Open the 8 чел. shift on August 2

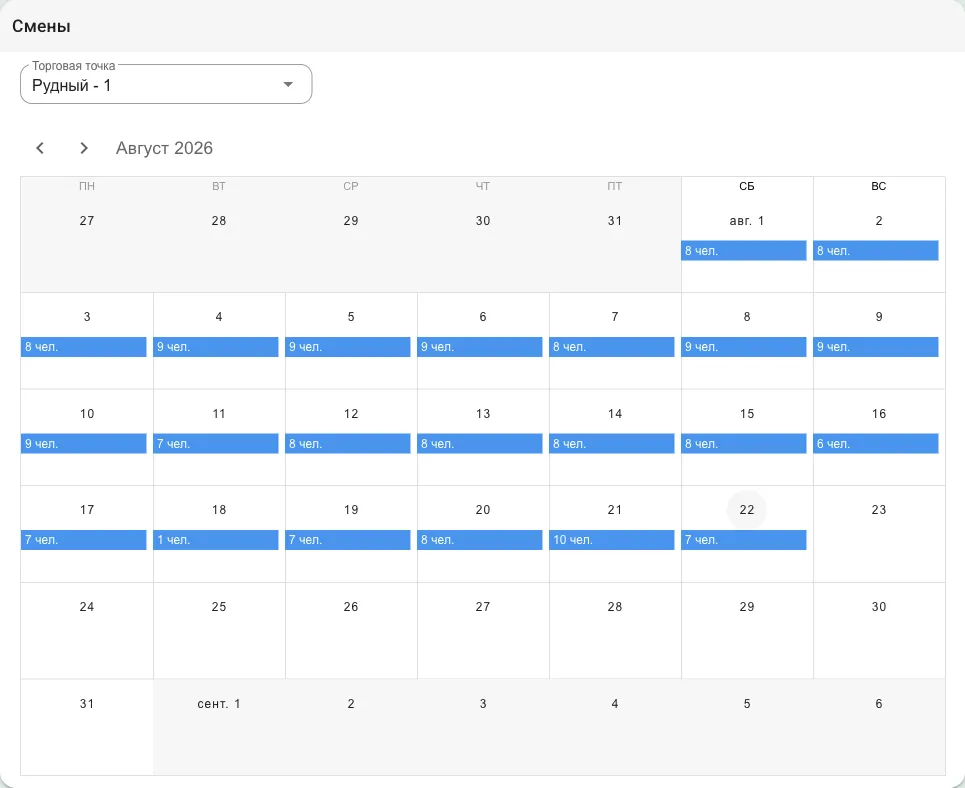coord(876,251)
